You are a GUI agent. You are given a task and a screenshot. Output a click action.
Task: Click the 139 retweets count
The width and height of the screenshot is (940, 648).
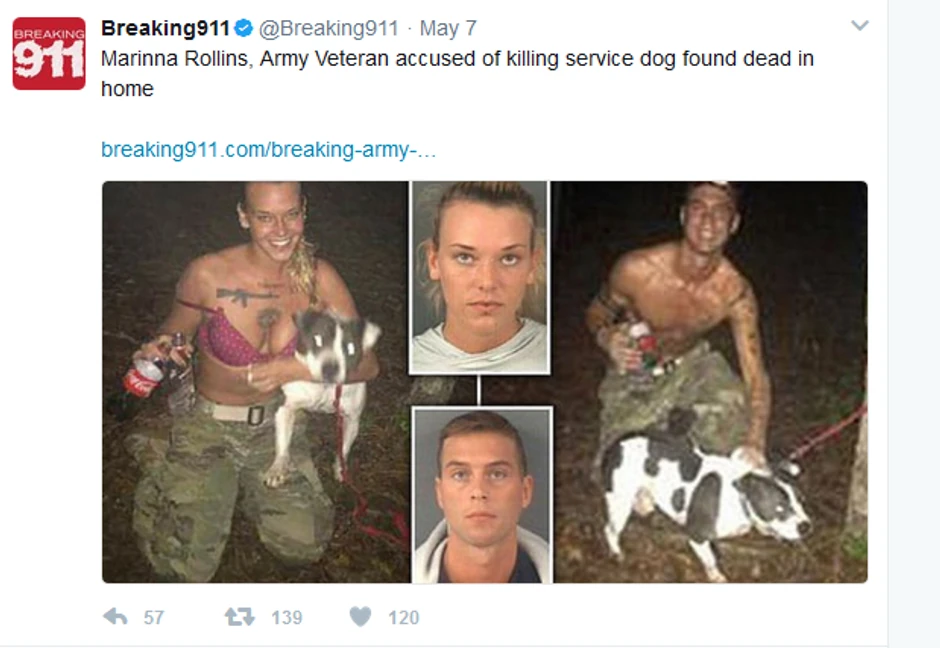[287, 617]
